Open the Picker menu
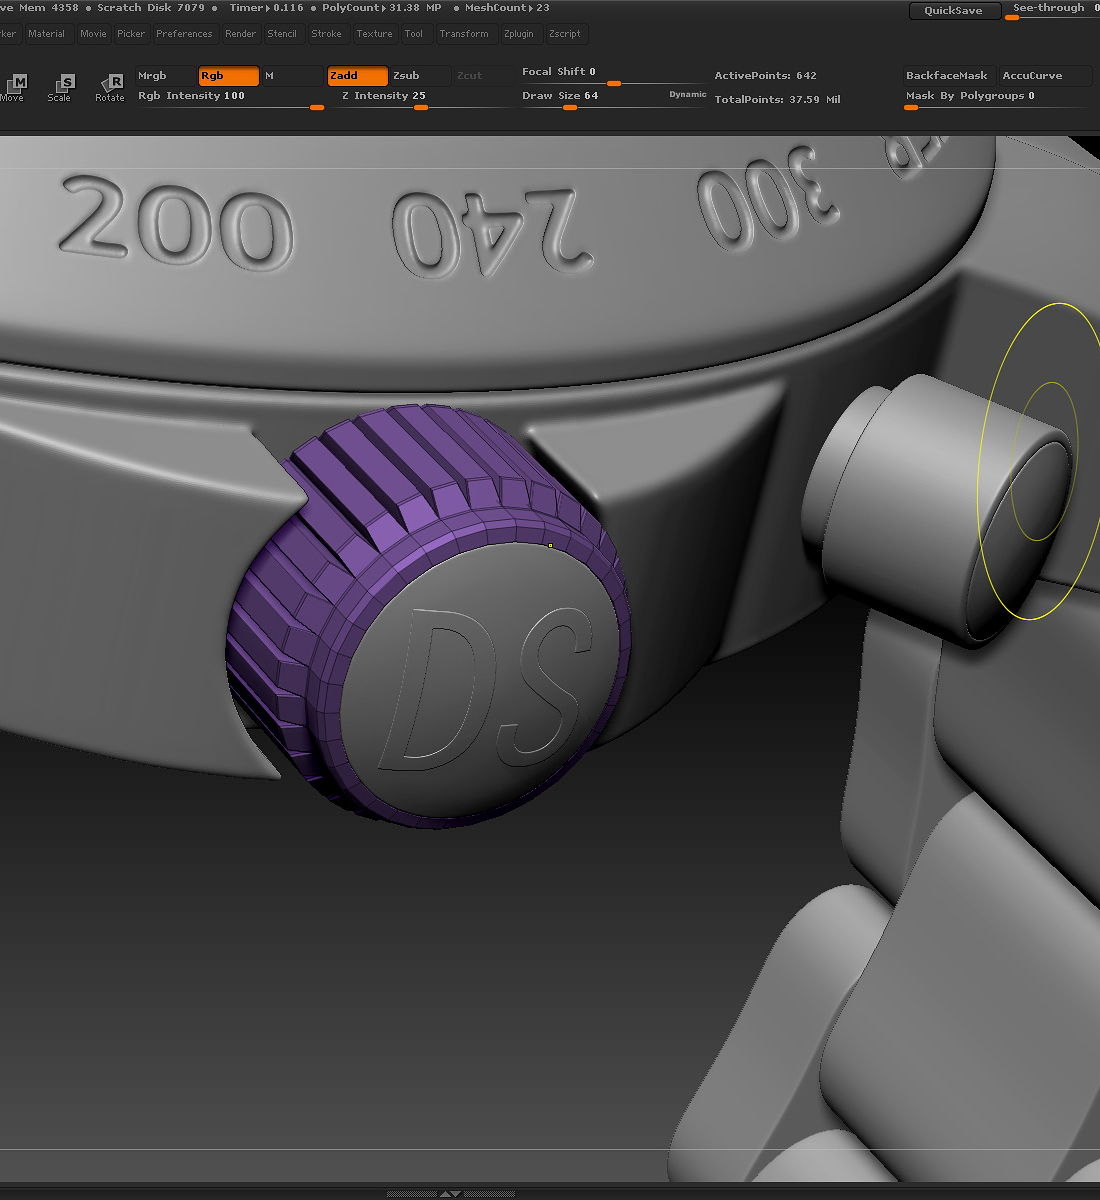 pos(131,34)
